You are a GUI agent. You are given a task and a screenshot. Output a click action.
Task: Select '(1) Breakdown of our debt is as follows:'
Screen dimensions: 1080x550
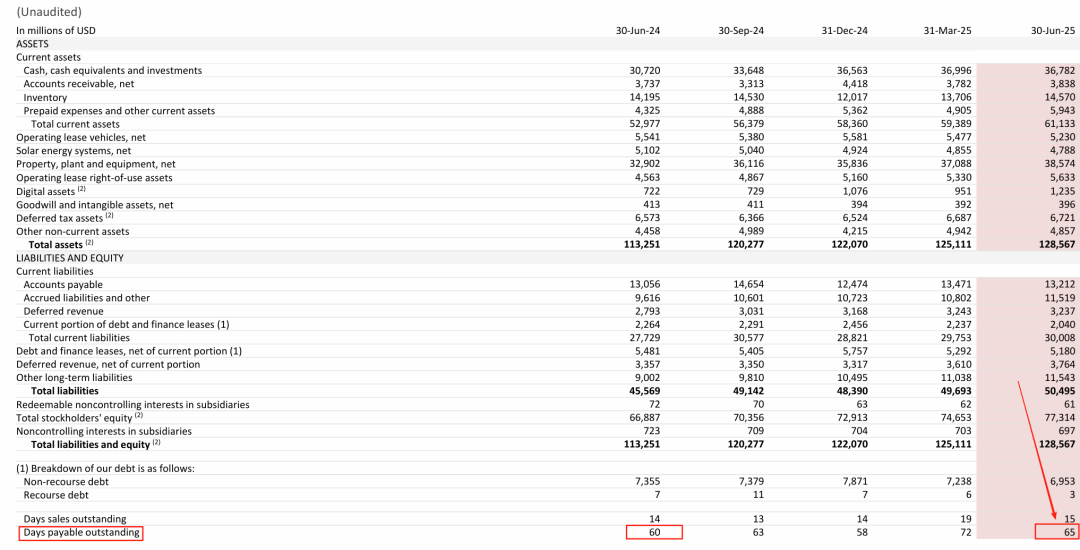point(105,468)
